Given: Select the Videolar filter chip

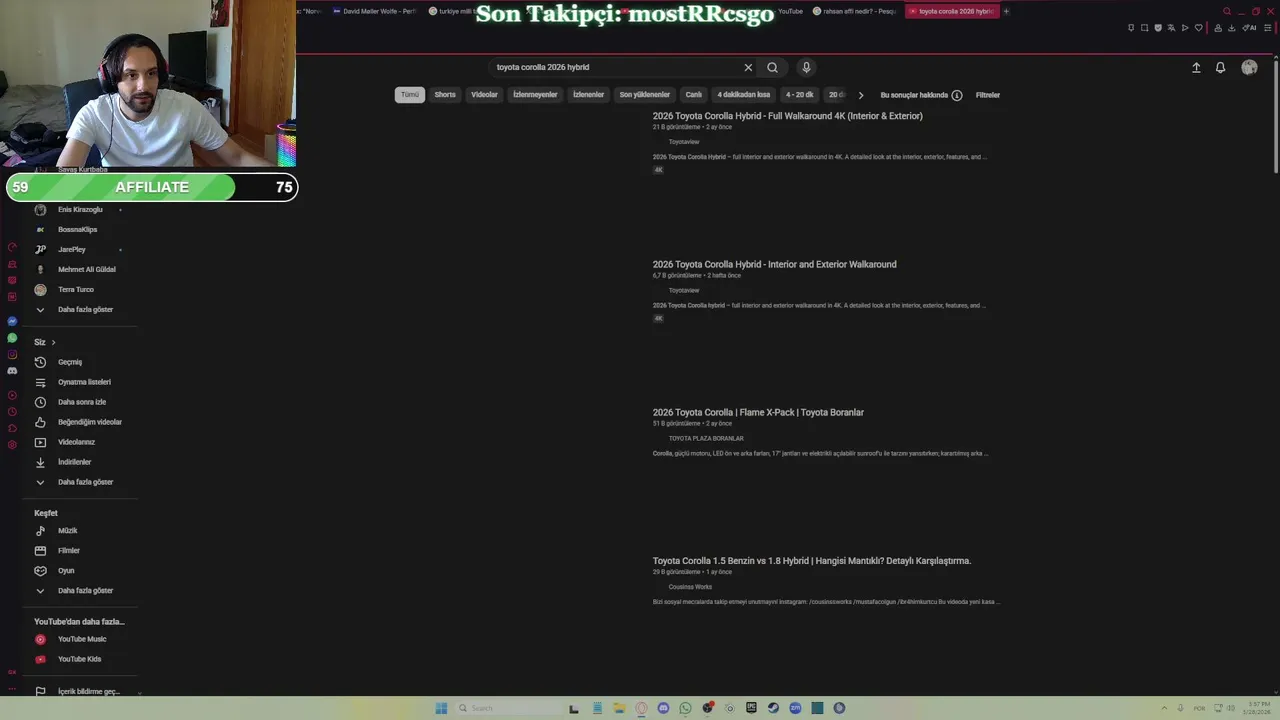Looking at the screenshot, I should [x=484, y=95].
